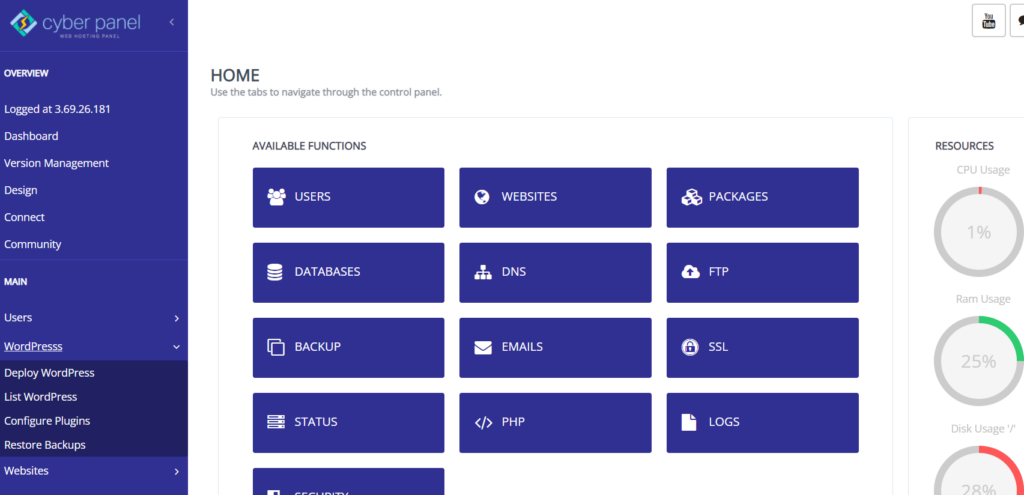Click the SSL padlock icon
The height and width of the screenshot is (495, 1024).
tap(689, 347)
